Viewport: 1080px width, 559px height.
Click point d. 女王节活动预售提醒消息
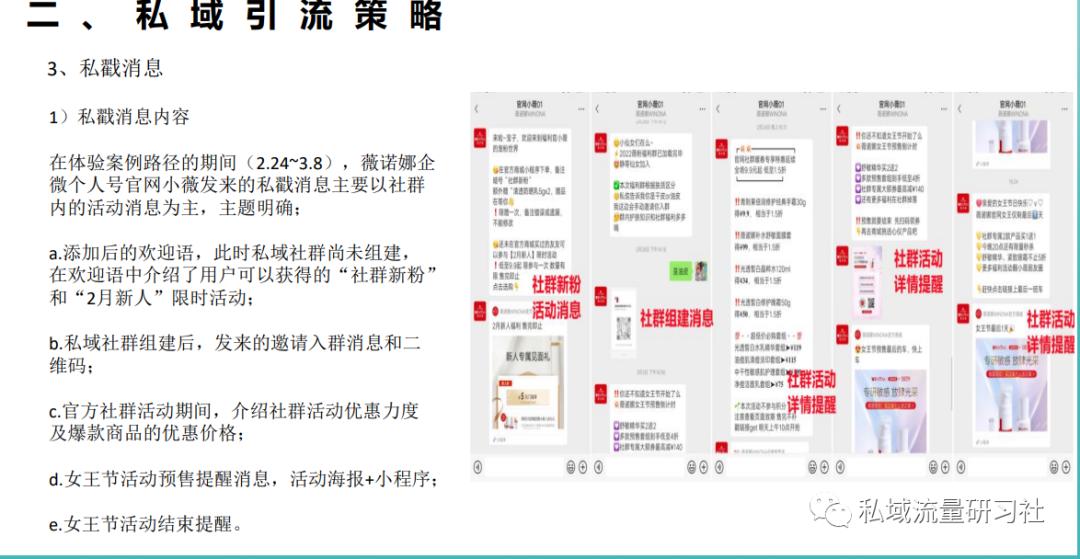243,478
